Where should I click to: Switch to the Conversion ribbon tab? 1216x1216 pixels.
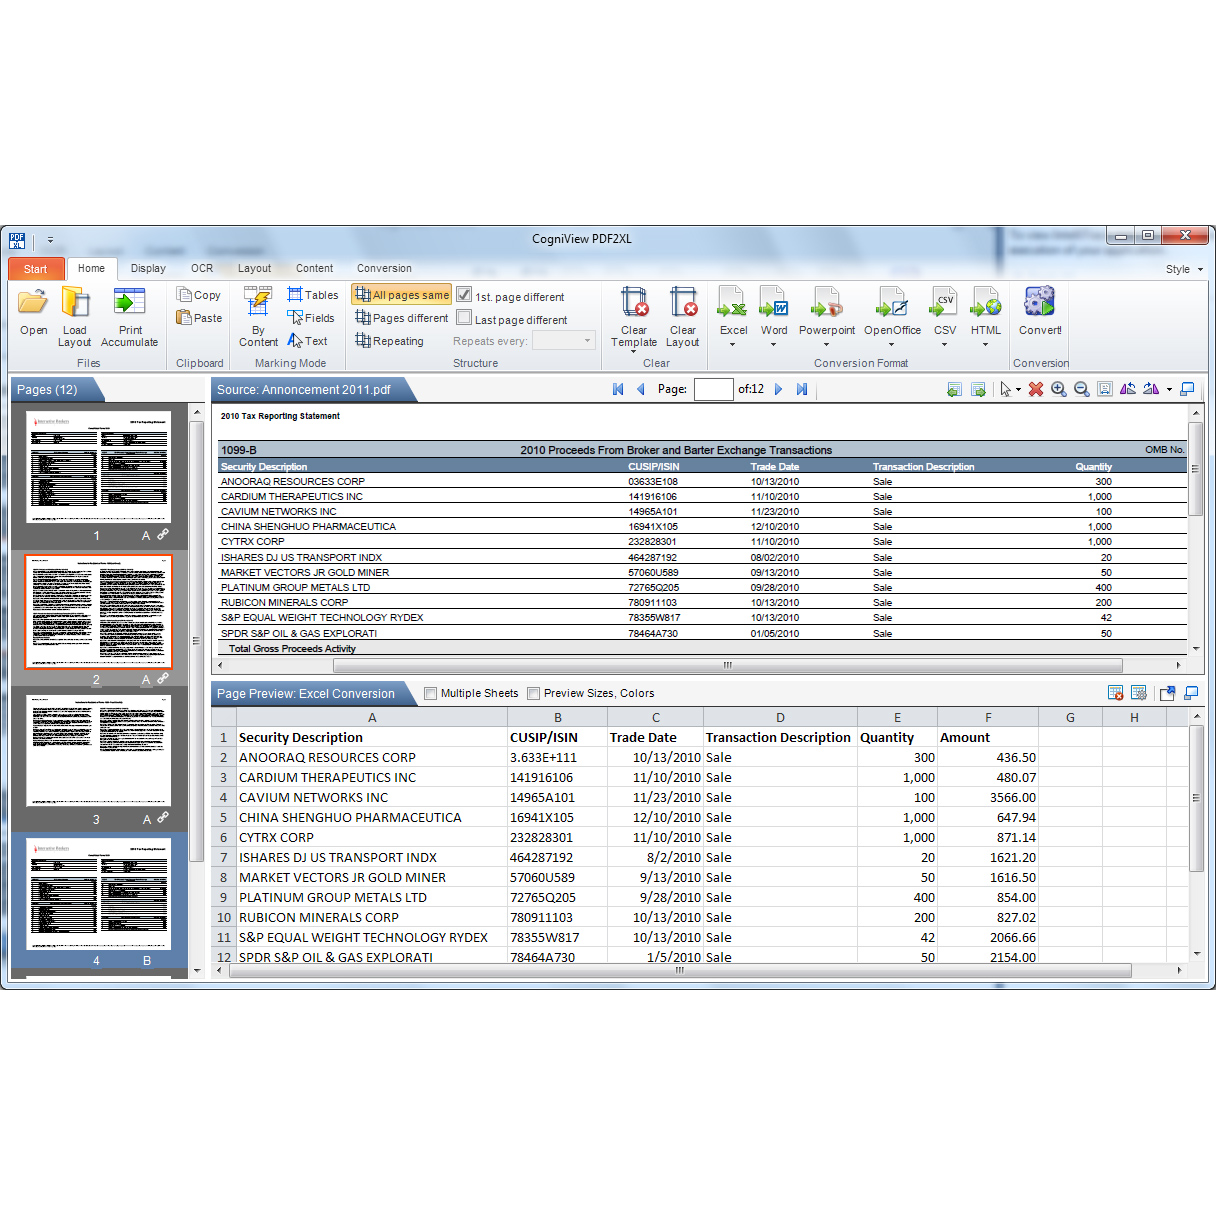tap(384, 268)
